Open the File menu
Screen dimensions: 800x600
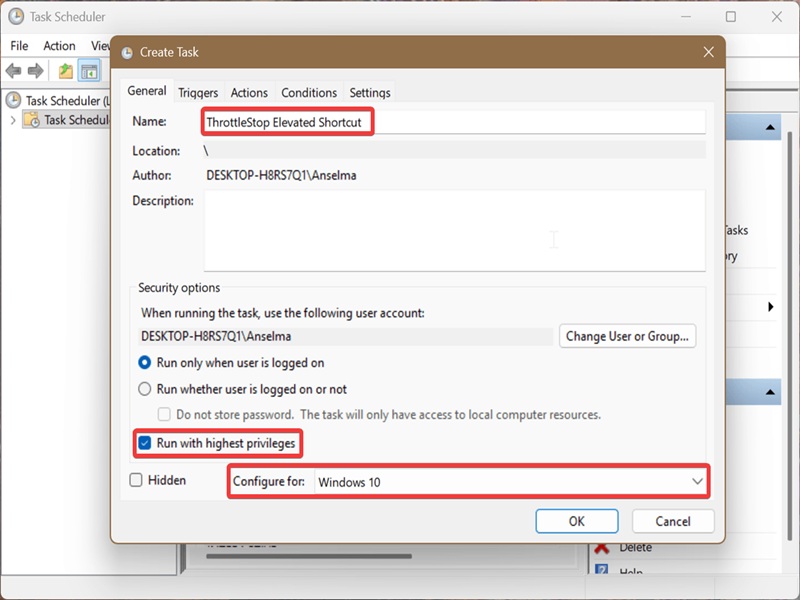pyautogui.click(x=19, y=46)
